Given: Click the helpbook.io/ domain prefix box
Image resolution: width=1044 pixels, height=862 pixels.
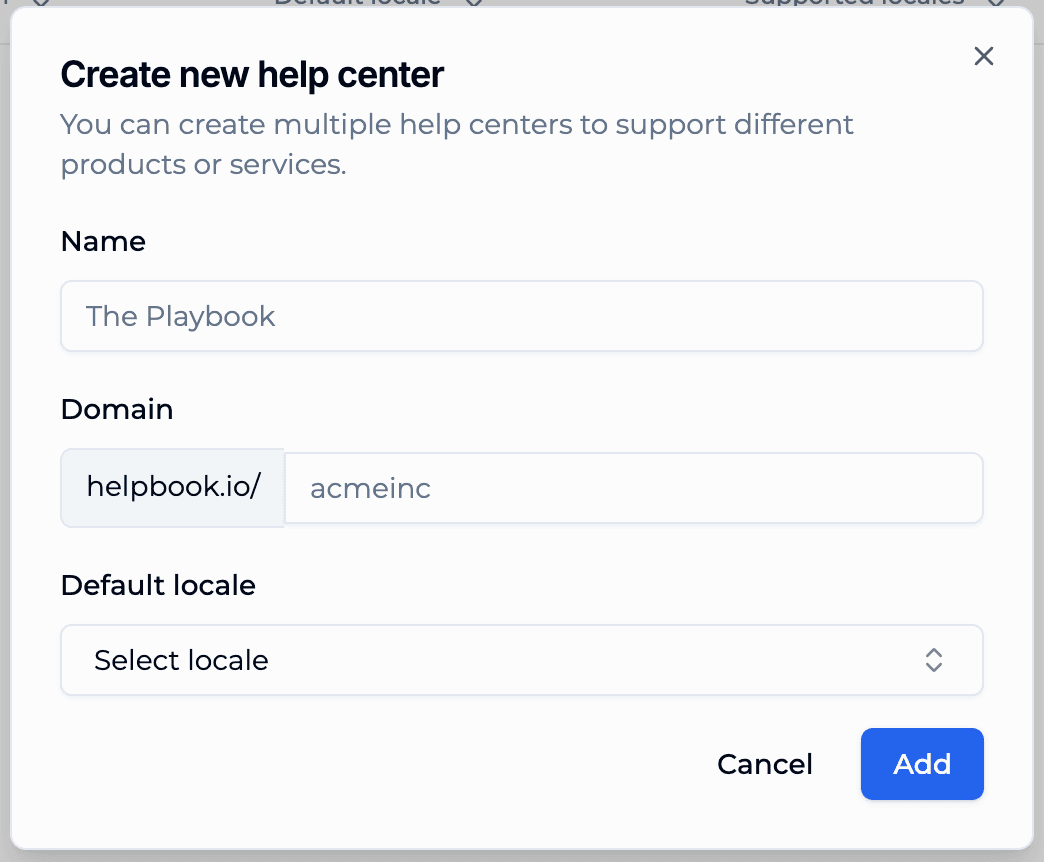Looking at the screenshot, I should click(x=173, y=488).
